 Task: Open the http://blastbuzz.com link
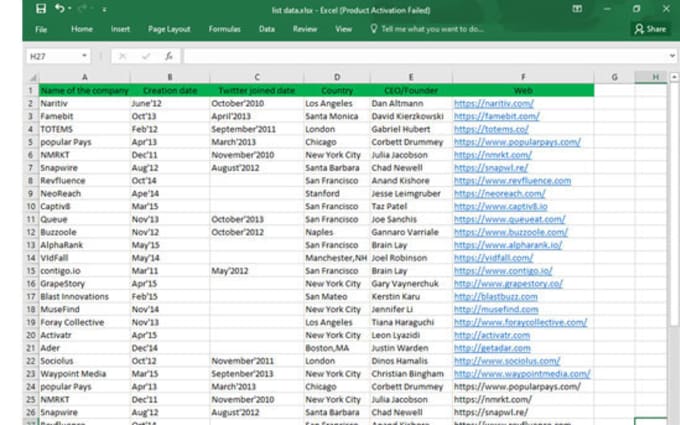(x=496, y=297)
